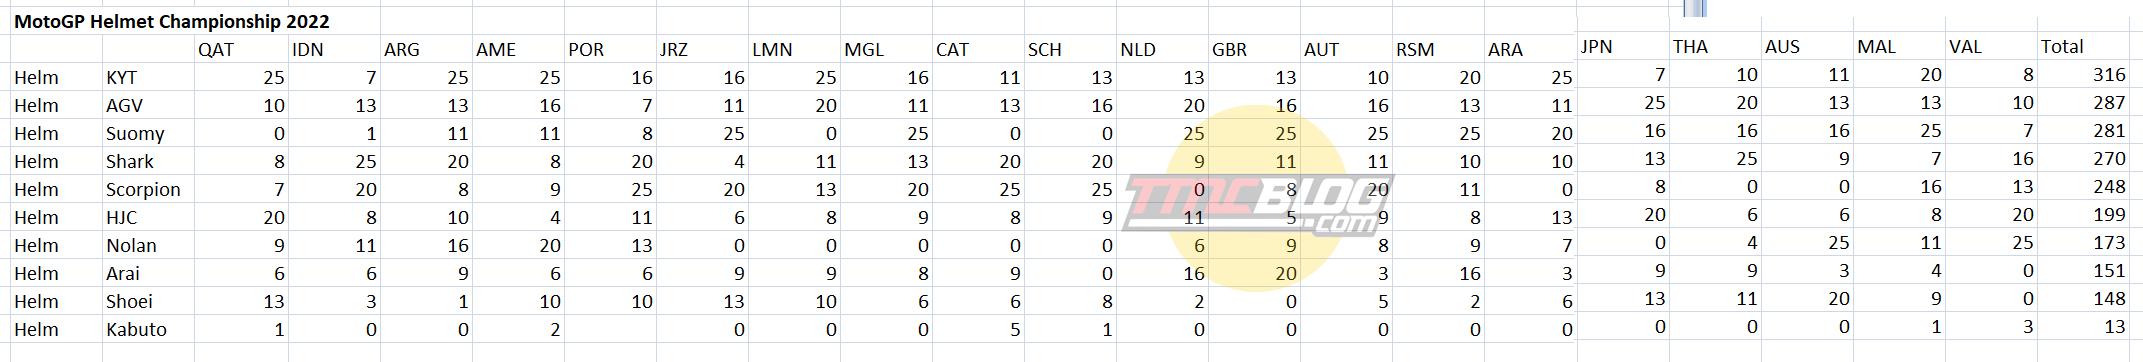Select the MotoGP Helmet Championship 2022 title cell
The width and height of the screenshot is (2143, 362).
pyautogui.click(x=171, y=21)
